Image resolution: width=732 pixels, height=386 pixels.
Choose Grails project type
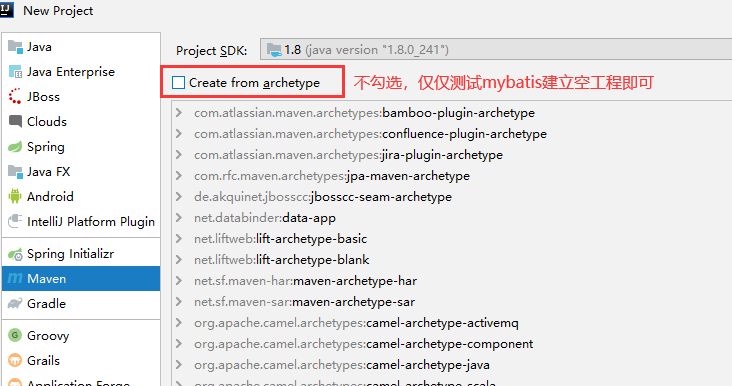(81, 360)
